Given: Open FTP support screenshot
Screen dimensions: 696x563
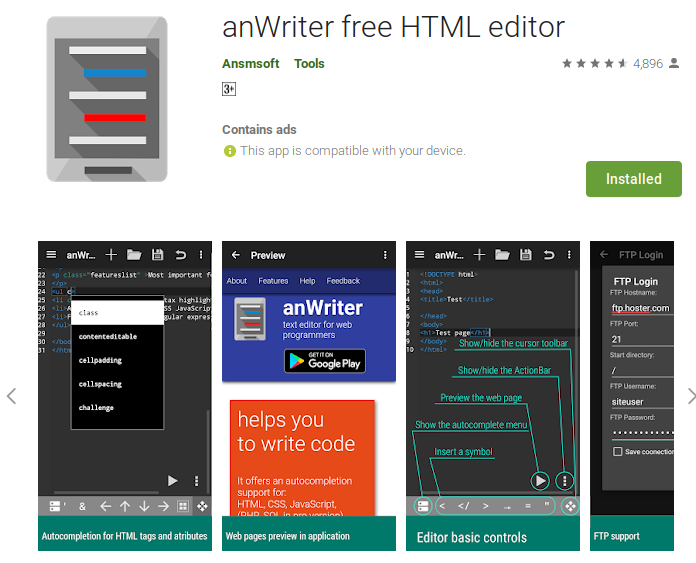Looking at the screenshot, I should (632, 396).
